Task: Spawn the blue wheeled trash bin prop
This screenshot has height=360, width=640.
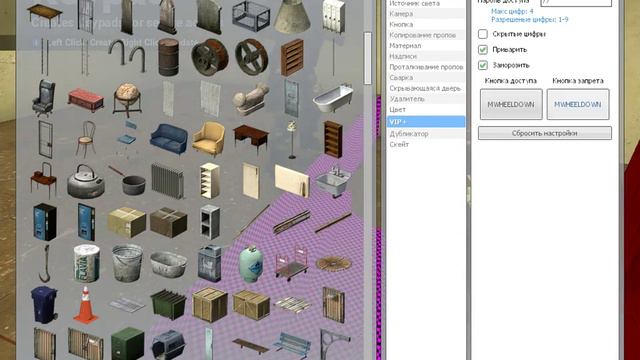Action: coord(44,305)
